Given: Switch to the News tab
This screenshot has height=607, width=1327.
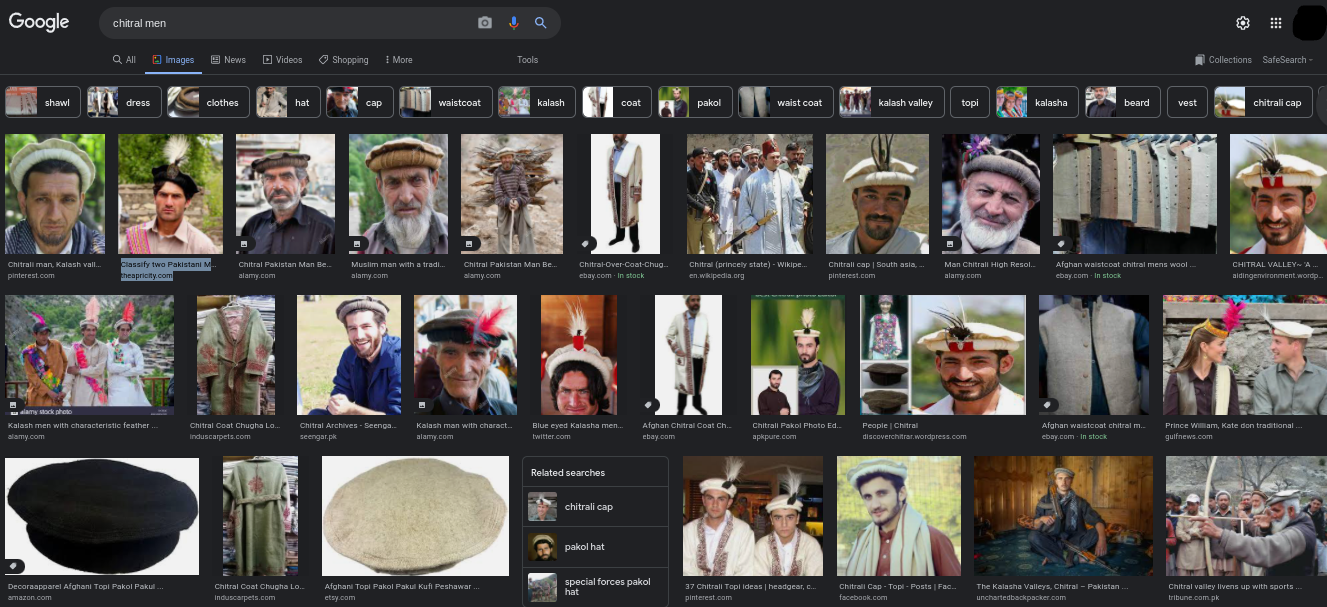Looking at the screenshot, I should point(228,60).
